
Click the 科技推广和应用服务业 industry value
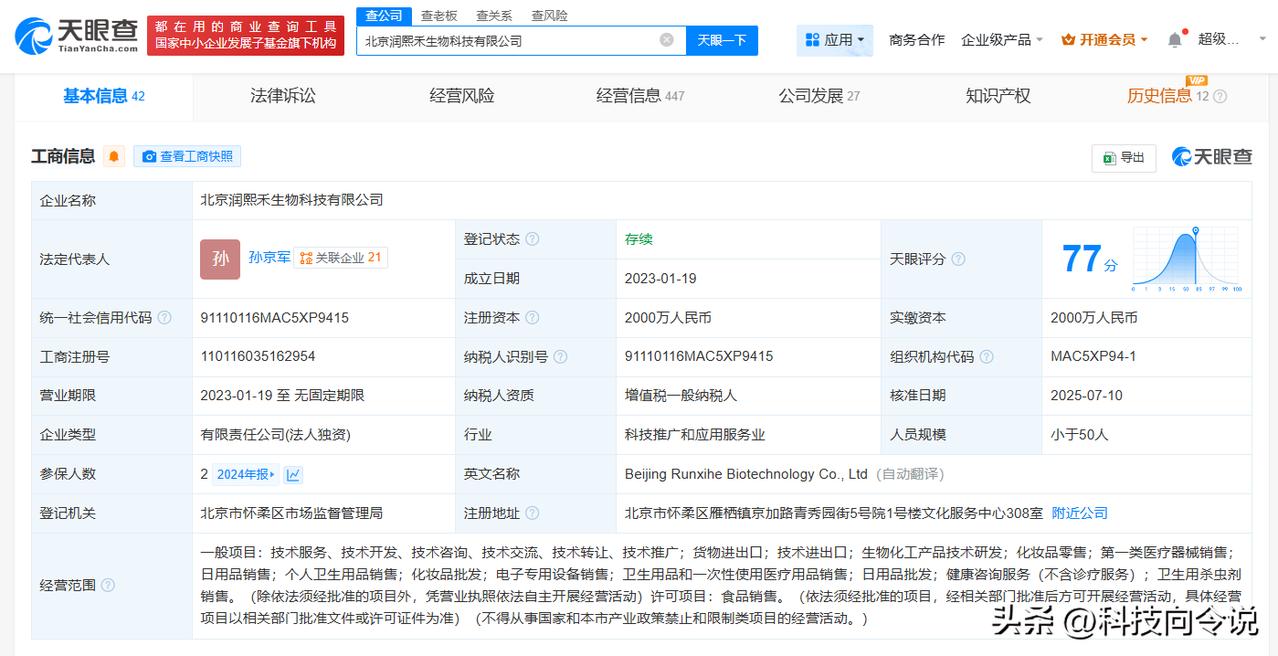pos(695,435)
